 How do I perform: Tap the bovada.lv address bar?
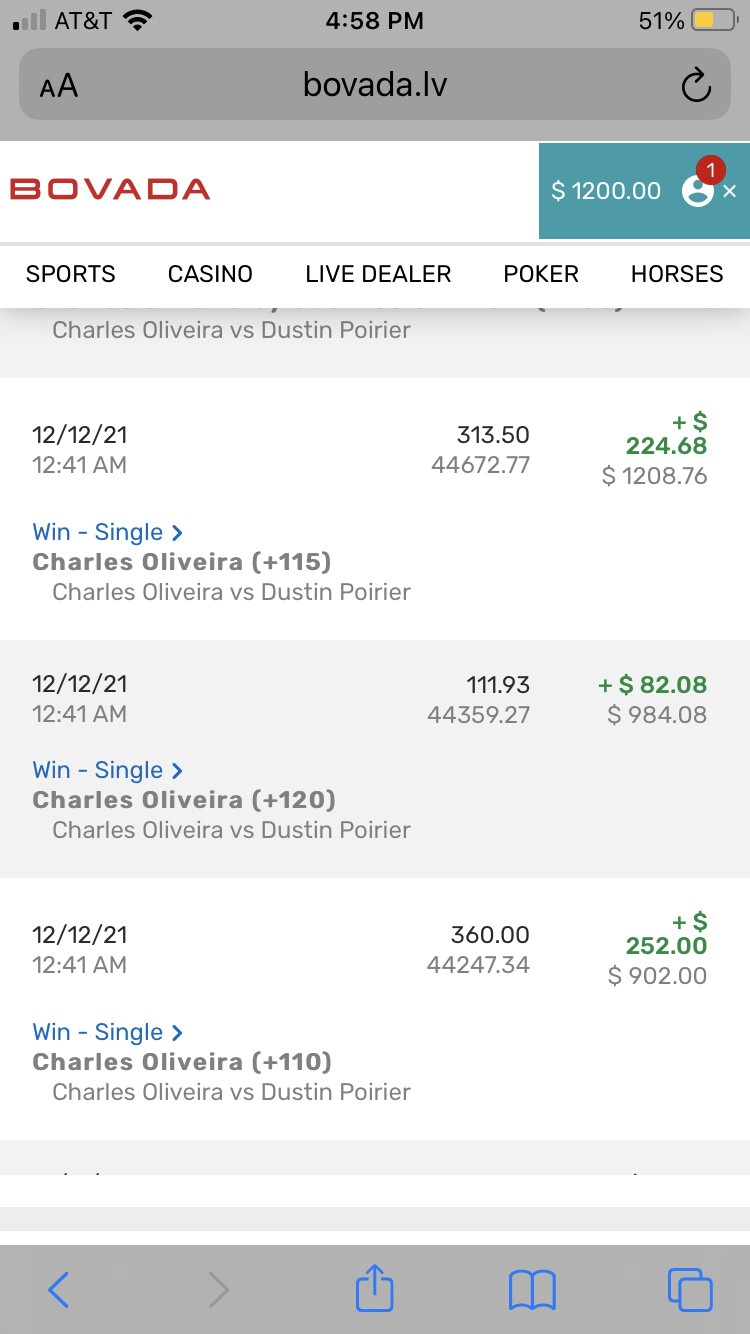[x=375, y=86]
